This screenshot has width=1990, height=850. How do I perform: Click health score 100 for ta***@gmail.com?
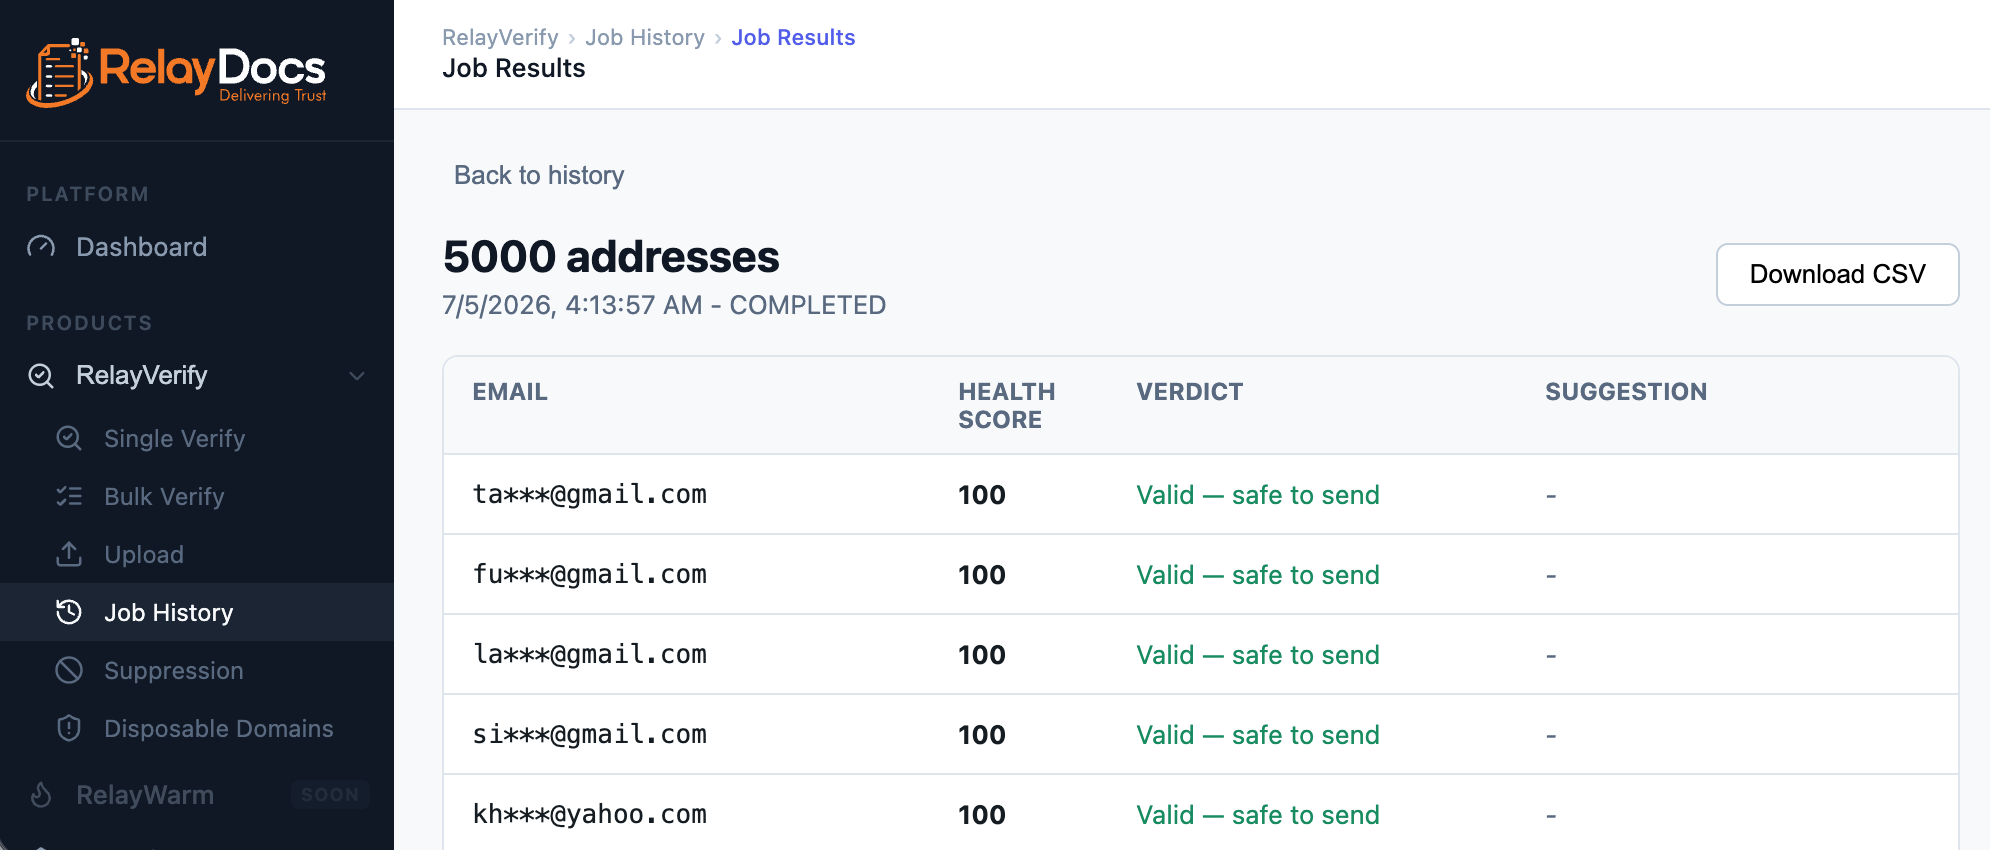pos(982,495)
